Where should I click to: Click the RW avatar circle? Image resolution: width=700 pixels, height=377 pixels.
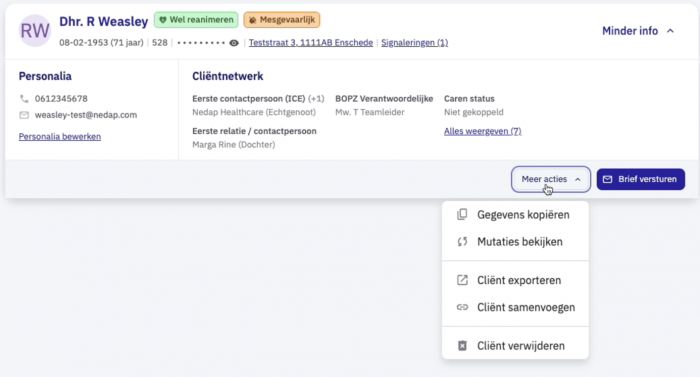coord(35,31)
